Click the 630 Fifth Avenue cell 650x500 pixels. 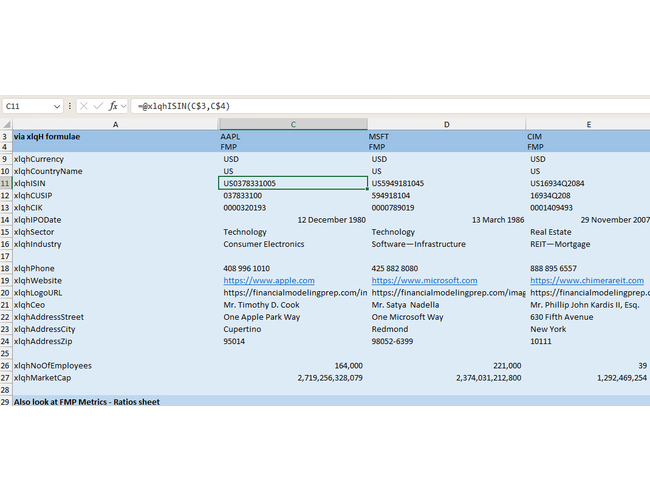coord(588,317)
